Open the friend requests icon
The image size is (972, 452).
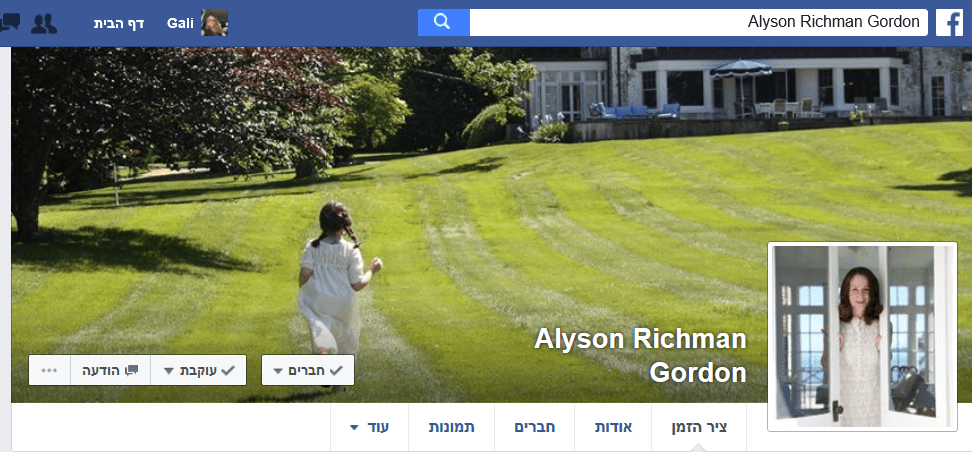click(44, 24)
